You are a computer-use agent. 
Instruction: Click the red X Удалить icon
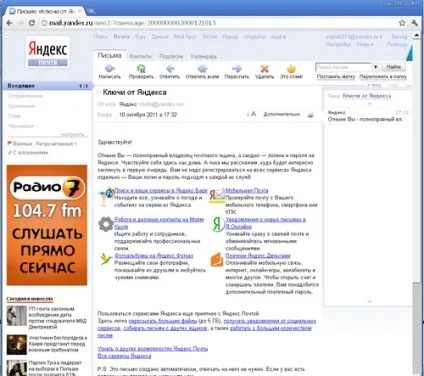click(264, 69)
